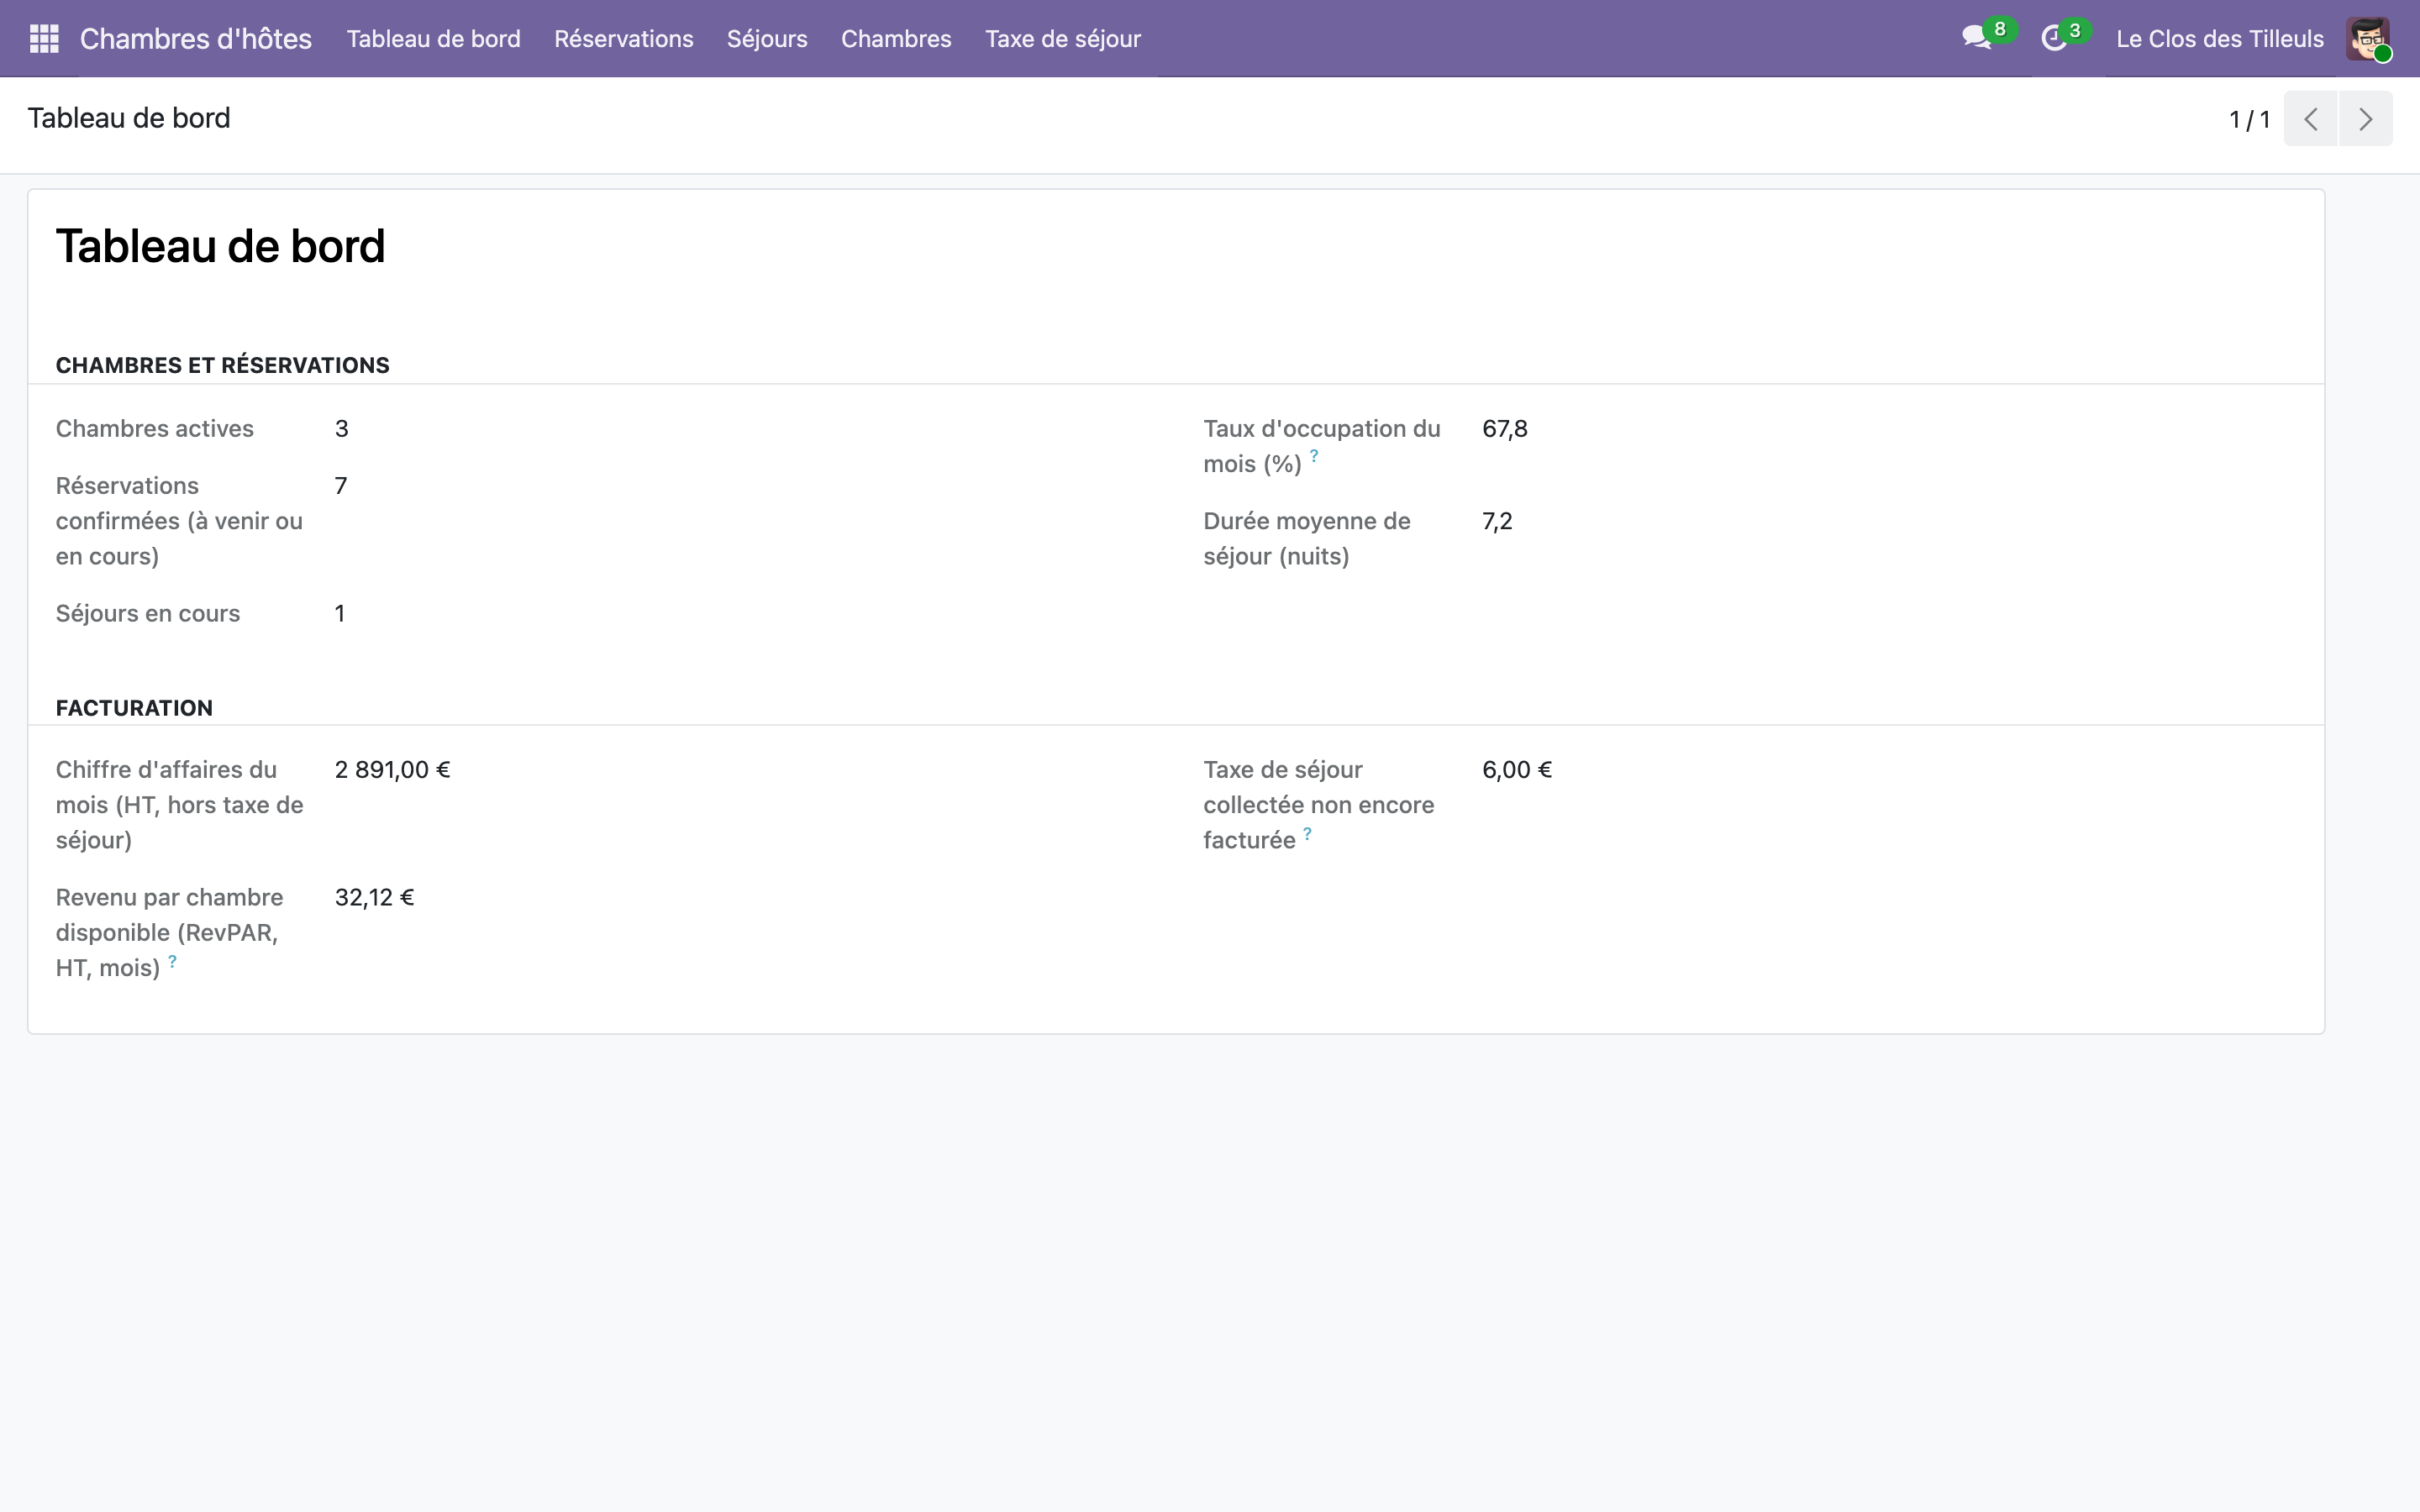Click the FACTURATION section header

134,708
